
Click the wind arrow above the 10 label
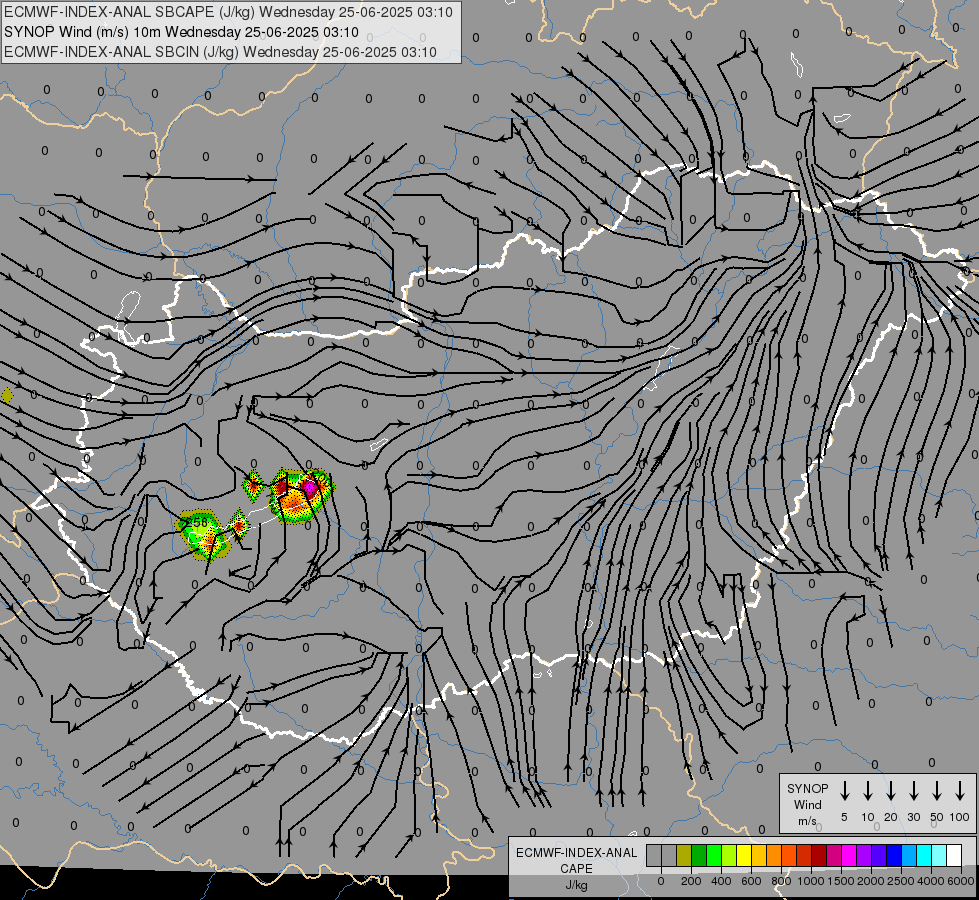[868, 791]
